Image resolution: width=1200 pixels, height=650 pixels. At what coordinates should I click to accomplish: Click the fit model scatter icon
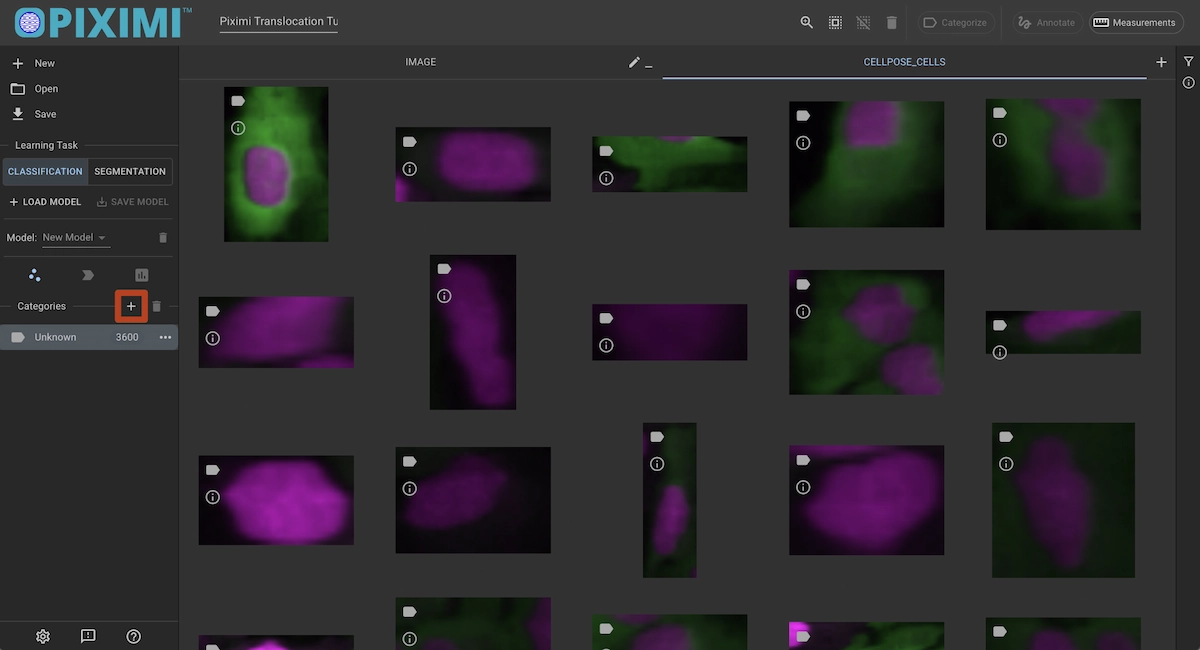tap(35, 275)
